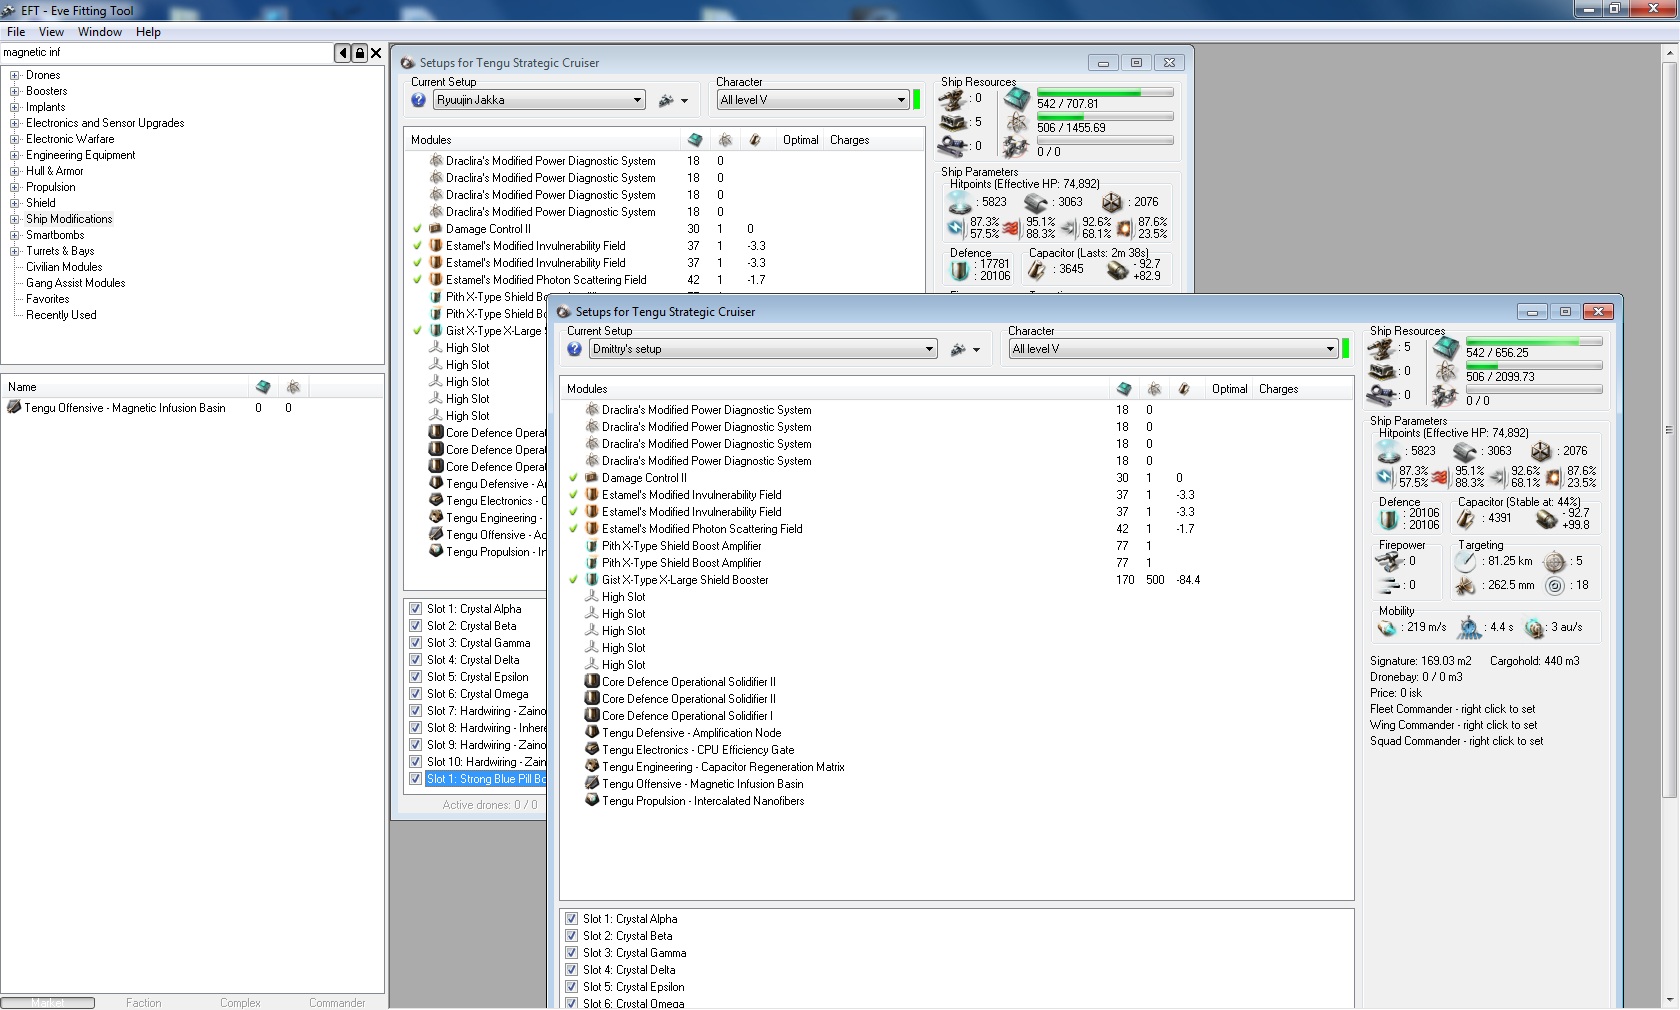Uncheck Slot 2: Crystal Beta in Ryuujin Jakka window
The width and height of the screenshot is (1680, 1010).
tap(415, 626)
